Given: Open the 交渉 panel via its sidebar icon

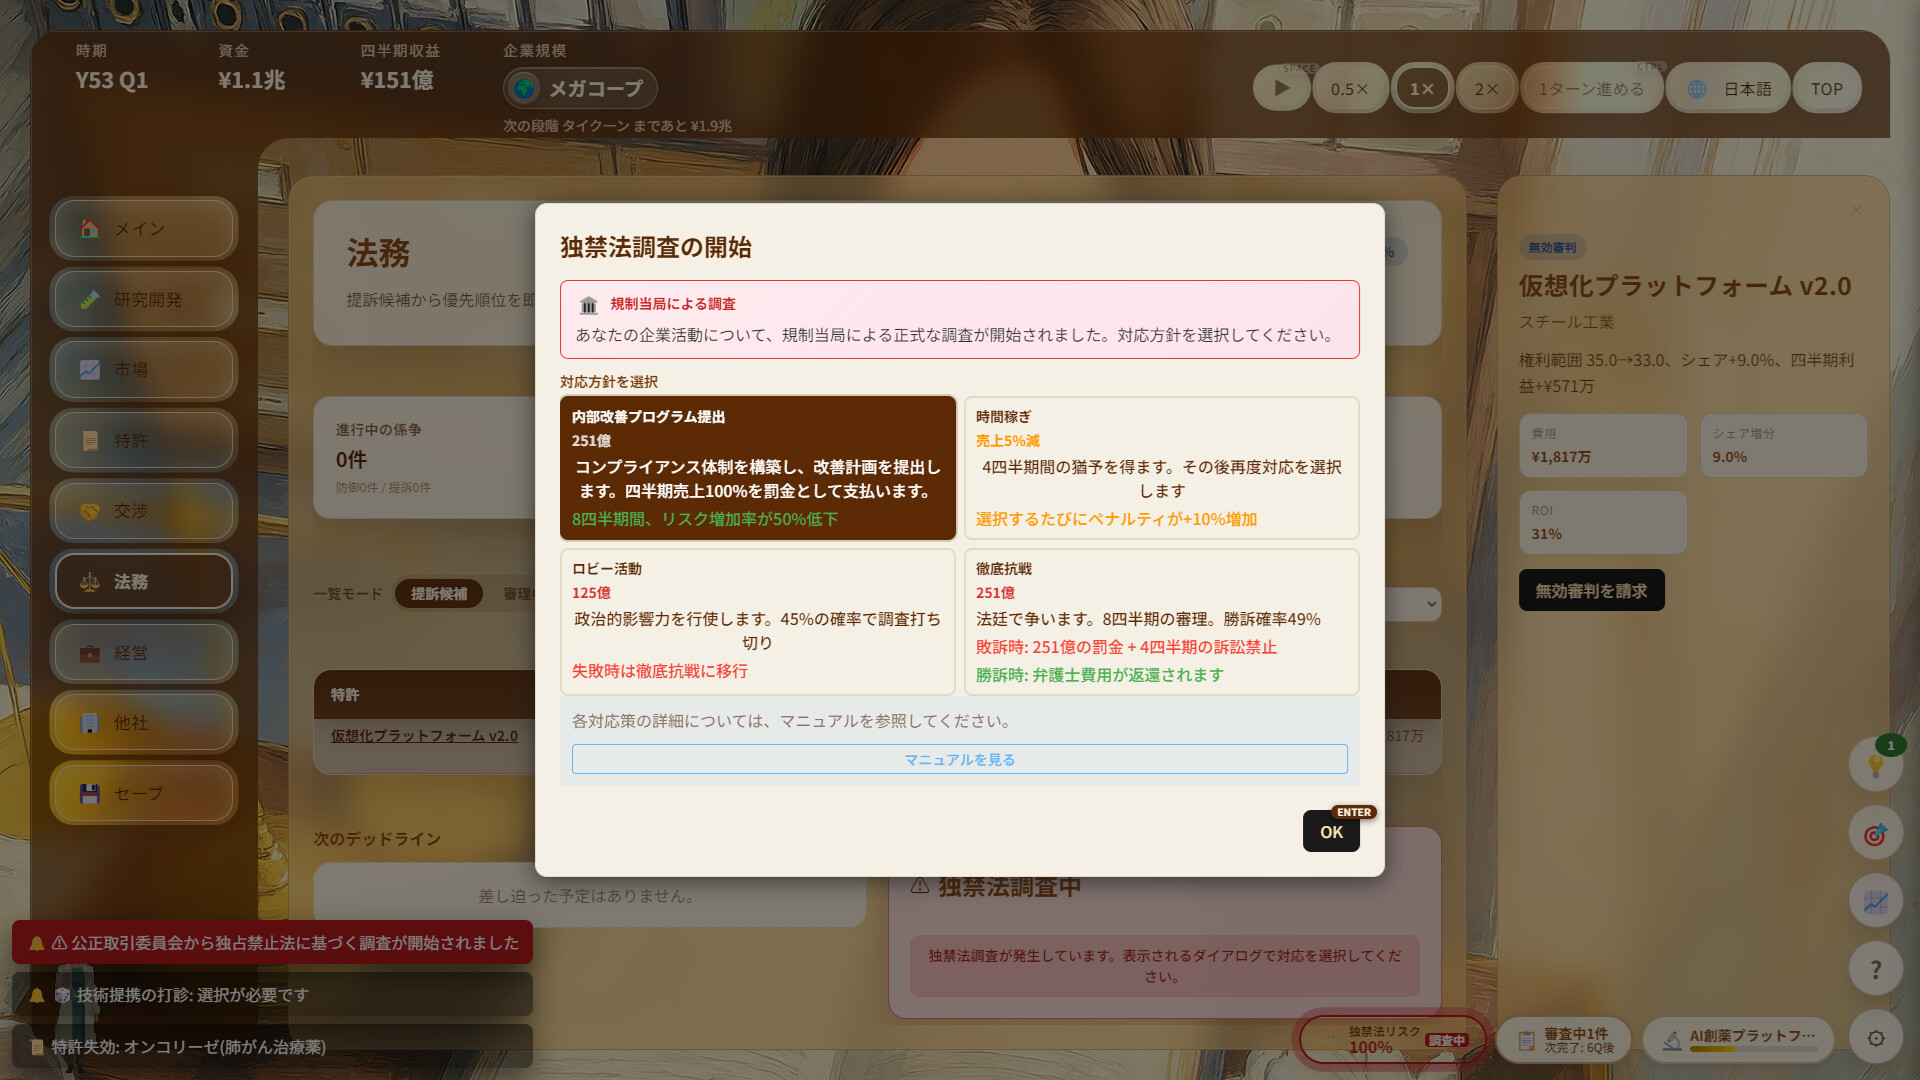Looking at the screenshot, I should coord(143,511).
